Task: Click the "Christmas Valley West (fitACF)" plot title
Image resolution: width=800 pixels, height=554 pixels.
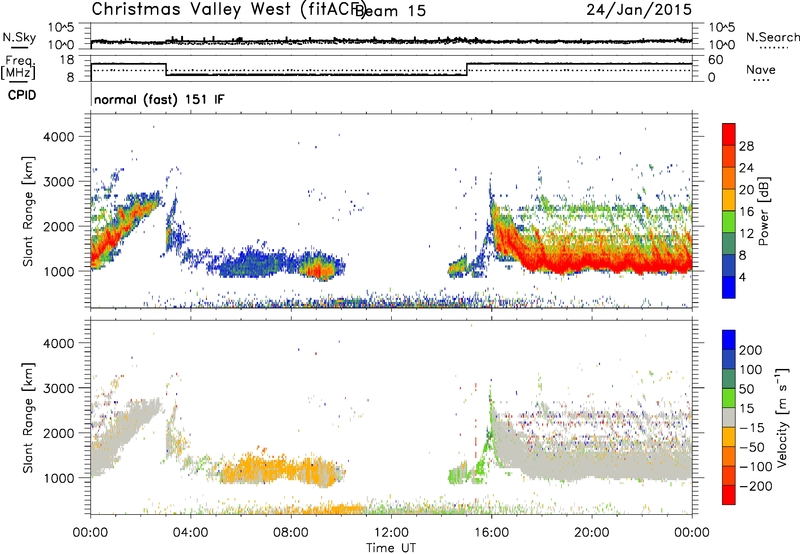Action: tap(228, 9)
